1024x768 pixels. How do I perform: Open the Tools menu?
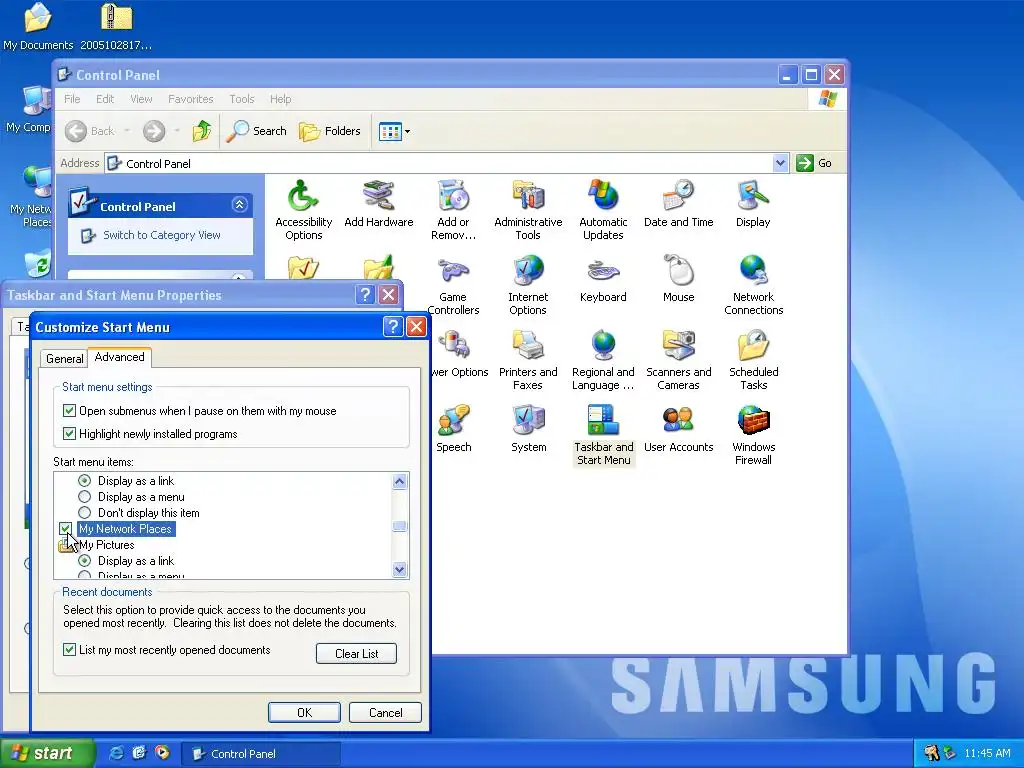(242, 99)
